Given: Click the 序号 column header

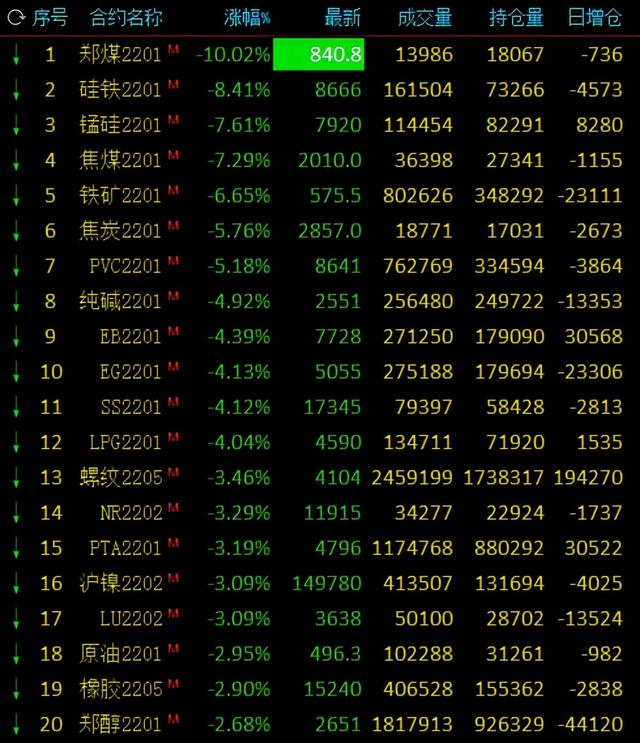Looking at the screenshot, I should [50, 18].
